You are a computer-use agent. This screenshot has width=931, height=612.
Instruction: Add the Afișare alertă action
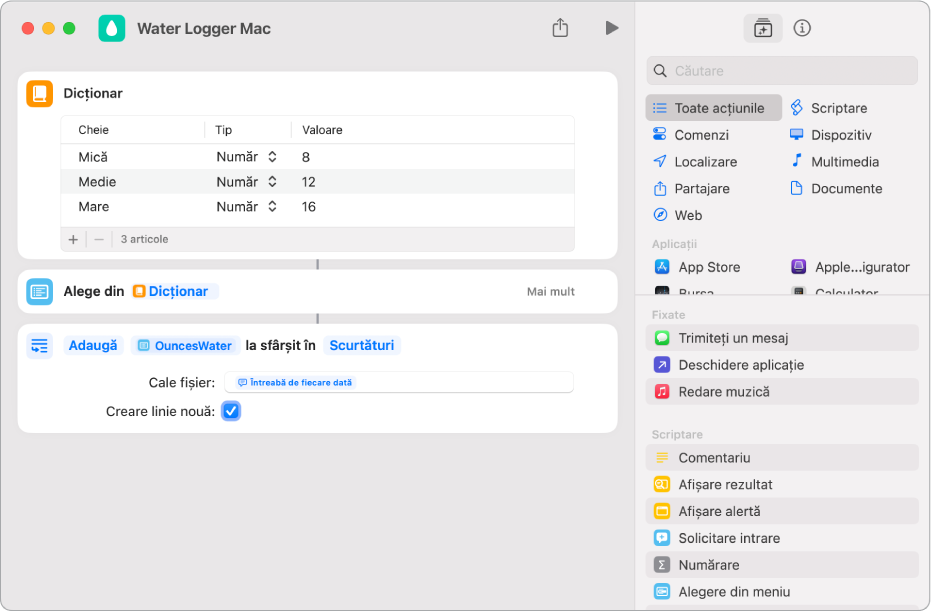[x=782, y=511]
